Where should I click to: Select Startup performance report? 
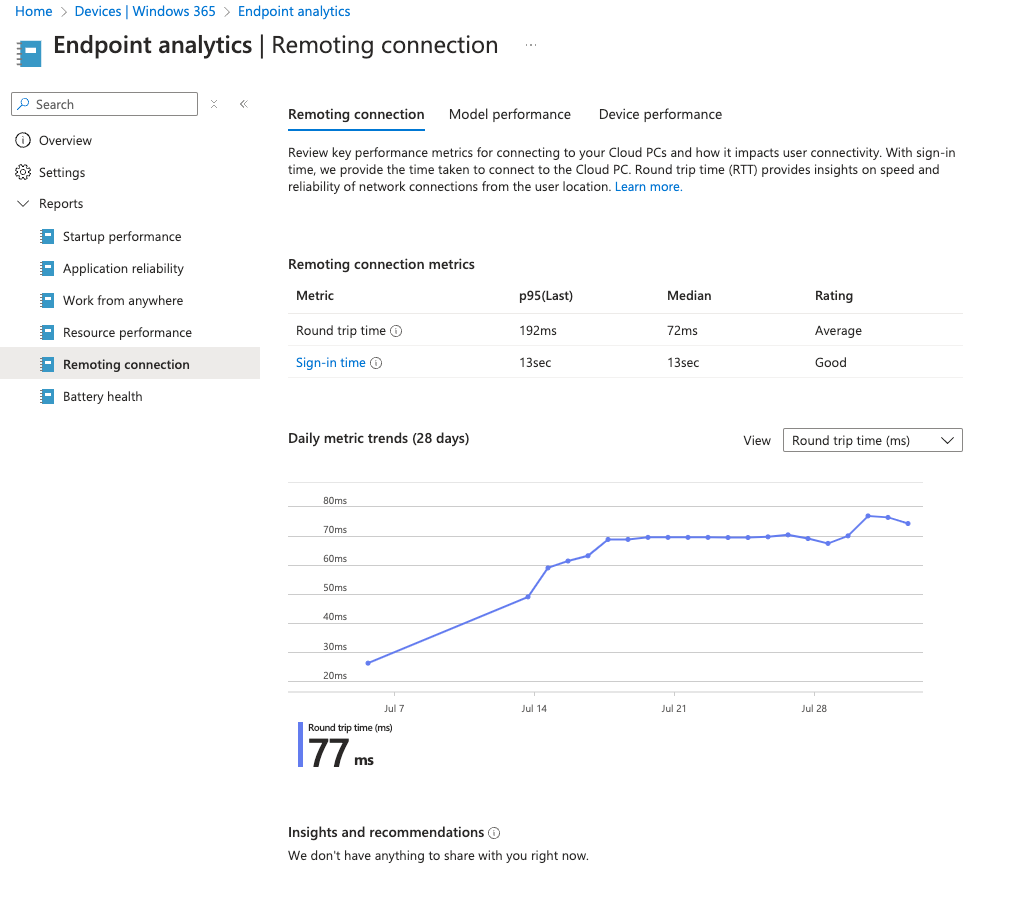tap(122, 237)
